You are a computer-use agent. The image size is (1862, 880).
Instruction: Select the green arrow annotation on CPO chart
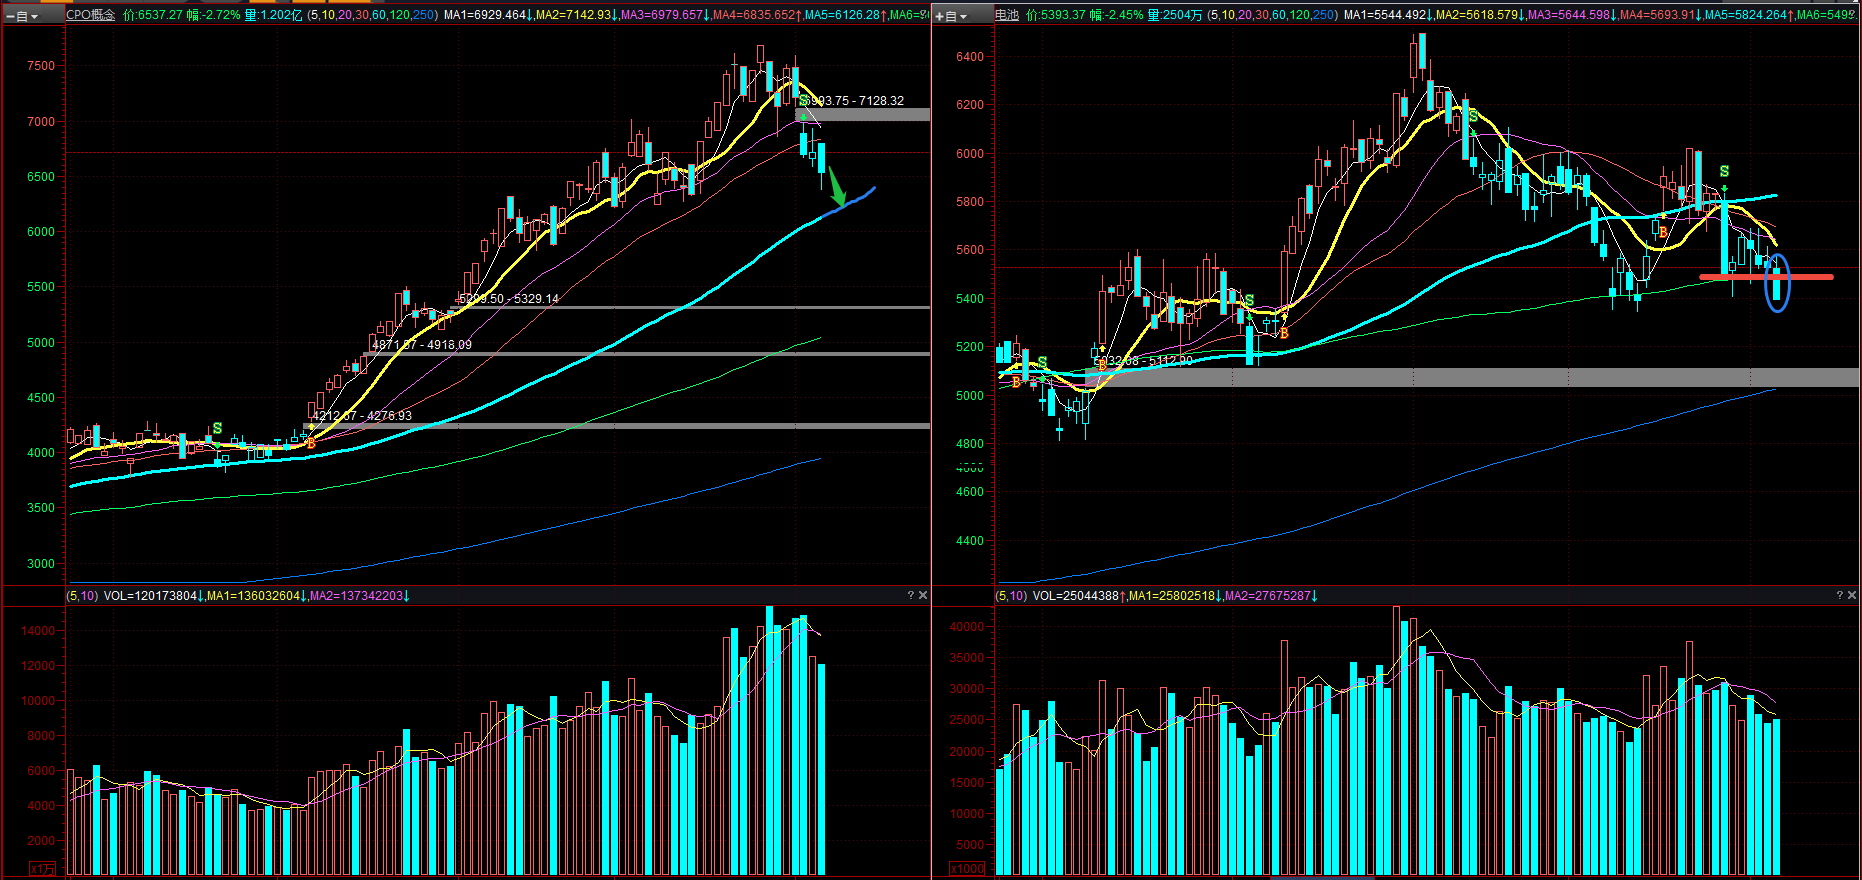[837, 187]
